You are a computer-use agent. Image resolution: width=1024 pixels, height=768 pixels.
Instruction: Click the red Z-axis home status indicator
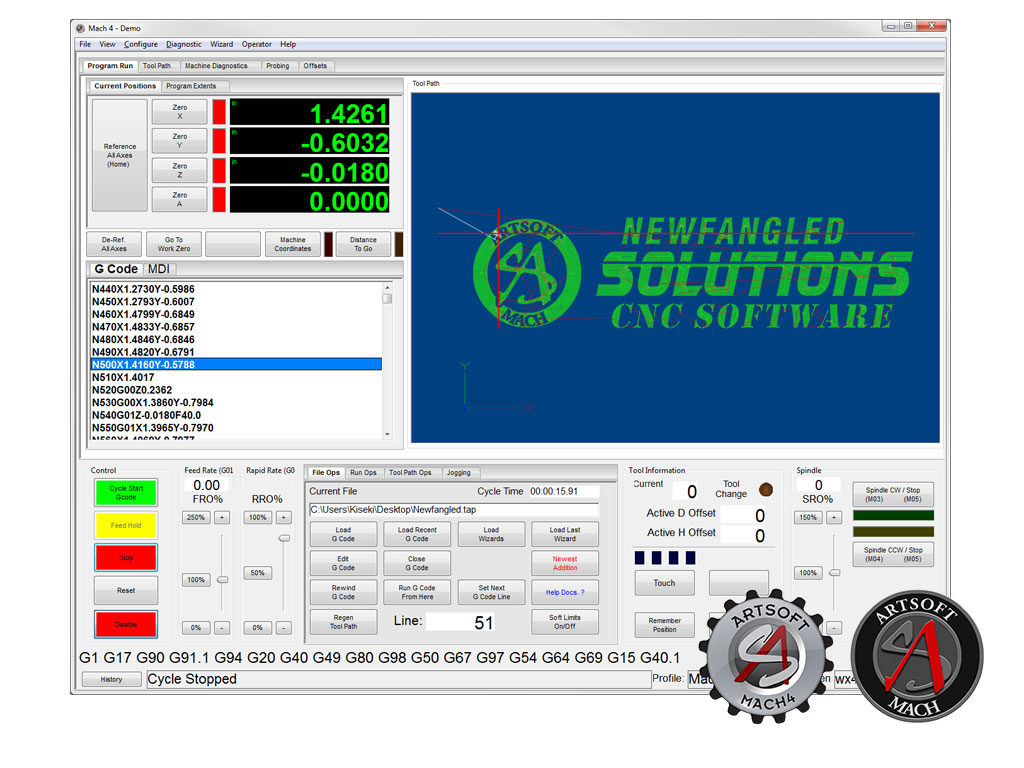tap(219, 170)
